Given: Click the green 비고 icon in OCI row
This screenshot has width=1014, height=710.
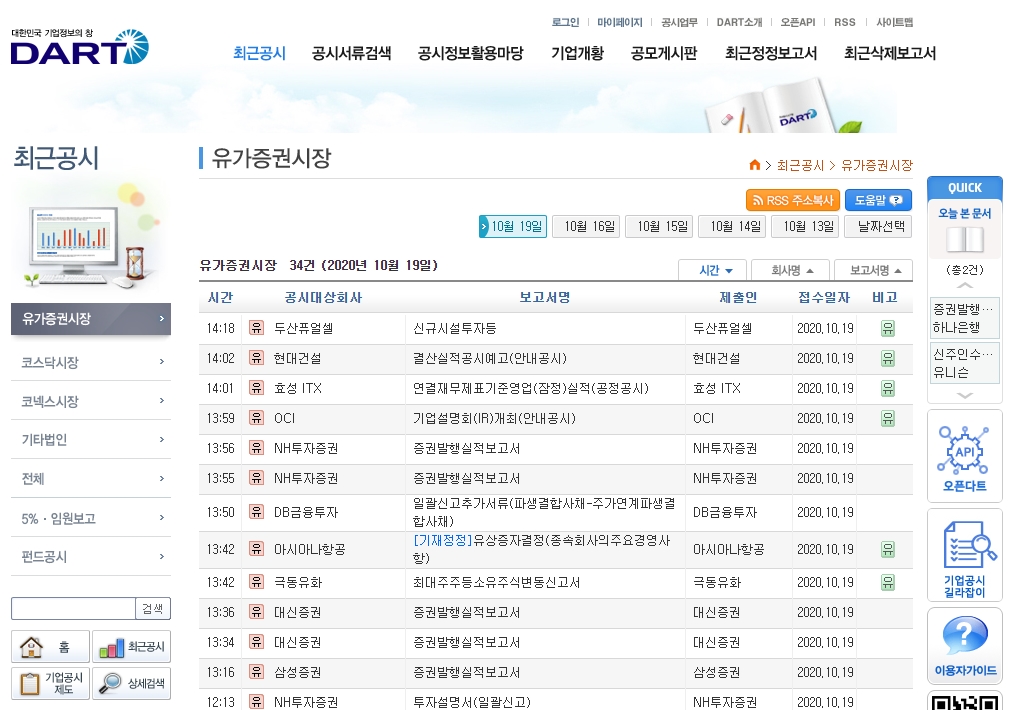Looking at the screenshot, I should 888,418.
